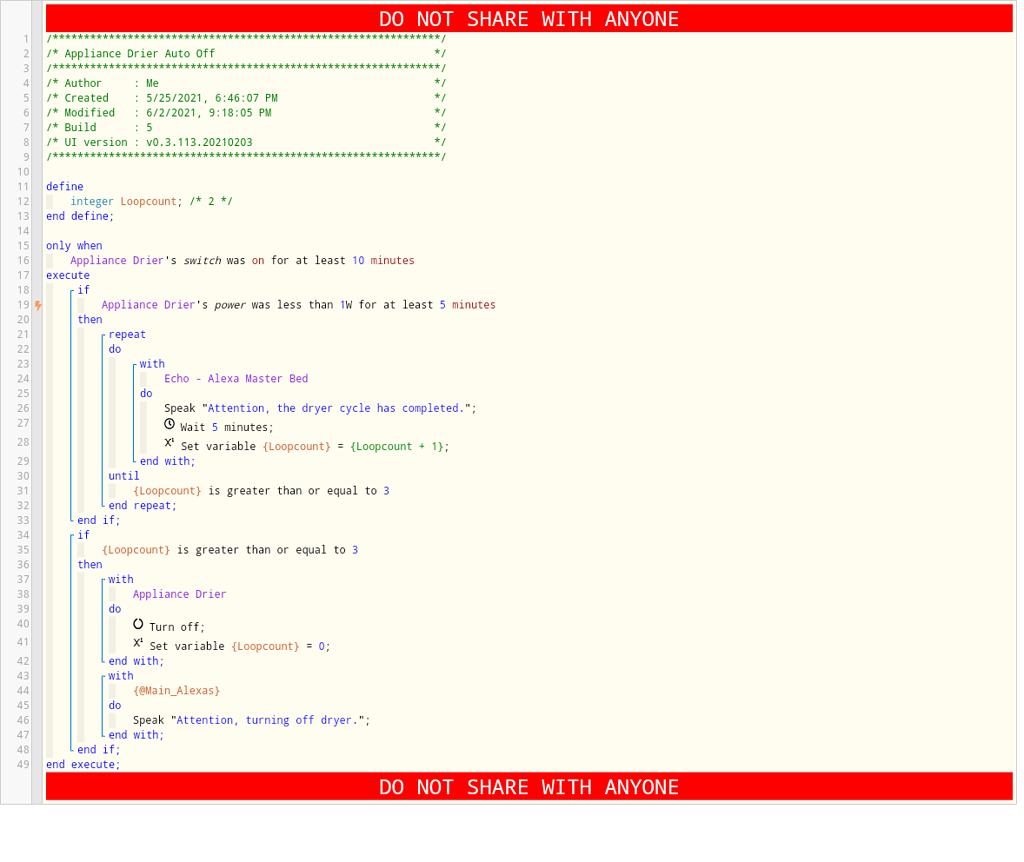Image resolution: width=1024 pixels, height=862 pixels.
Task: Select the Echo - Alexa Master Bed device
Action: [x=237, y=378]
